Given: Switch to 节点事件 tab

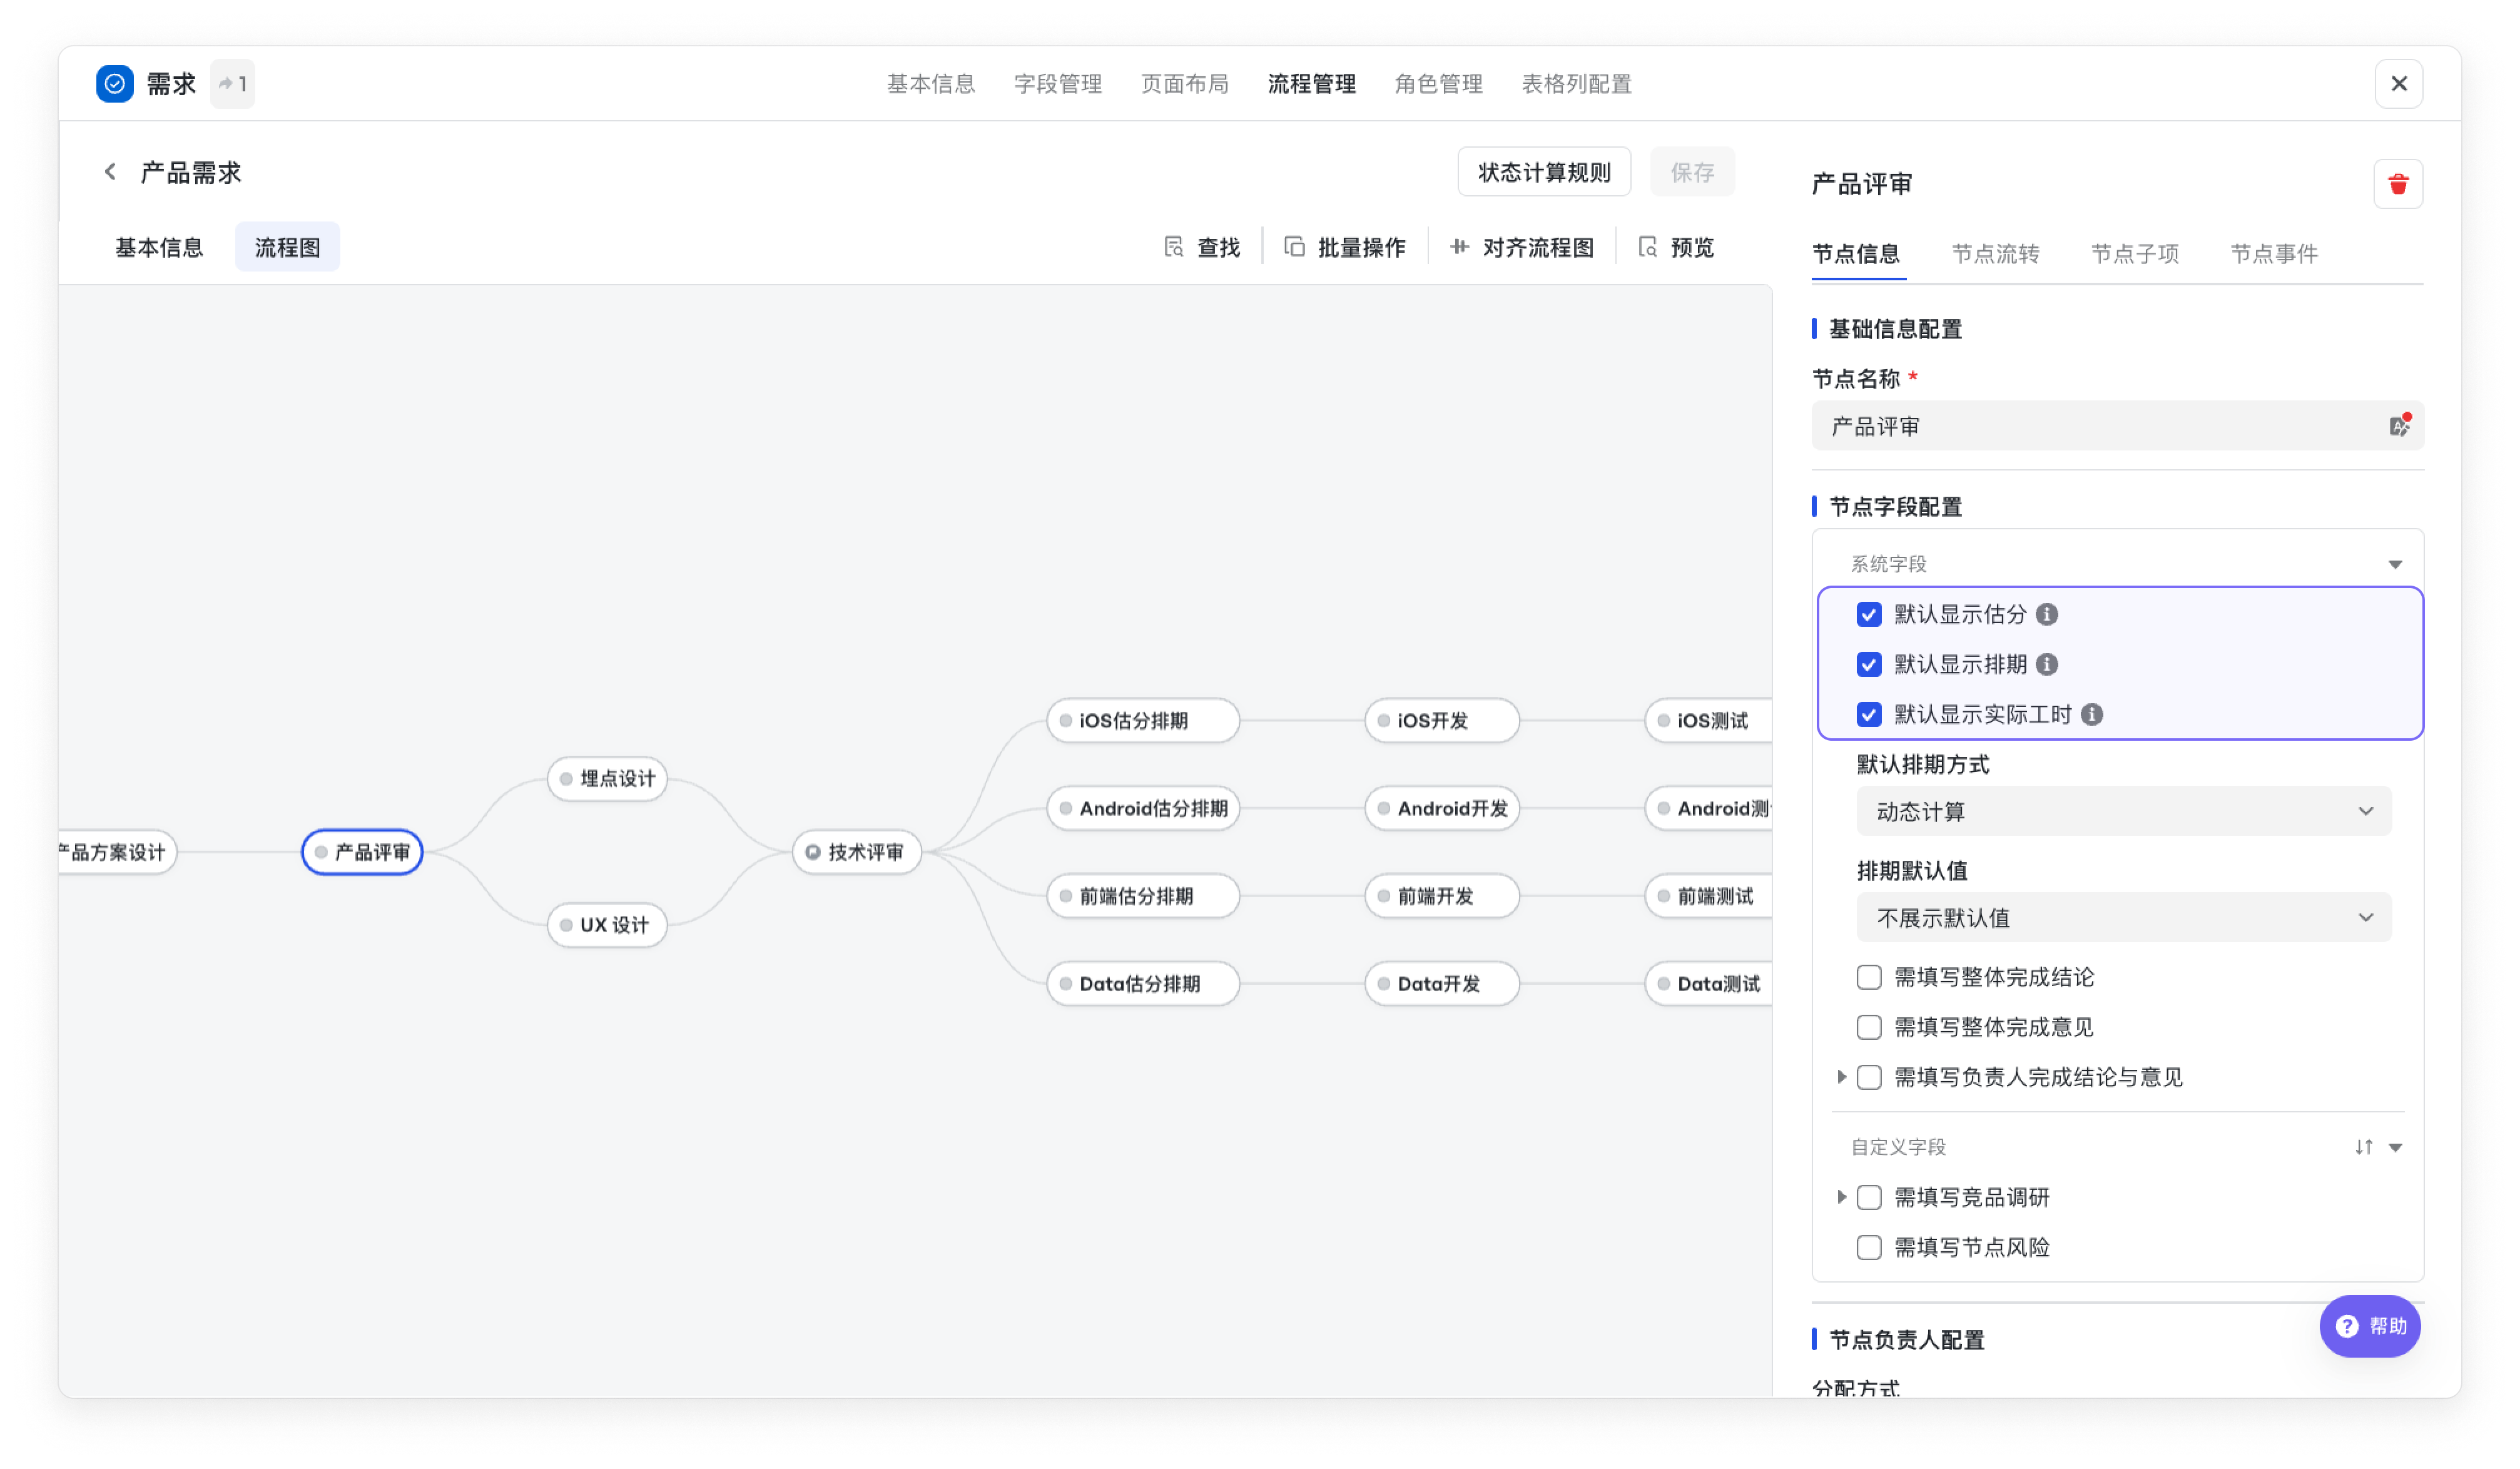Looking at the screenshot, I should point(2274,254).
